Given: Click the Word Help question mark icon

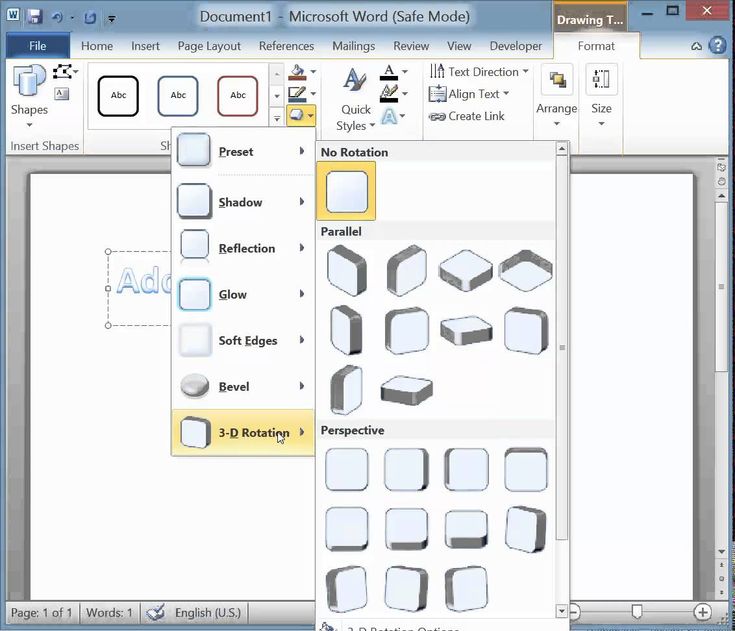Looking at the screenshot, I should (x=717, y=45).
